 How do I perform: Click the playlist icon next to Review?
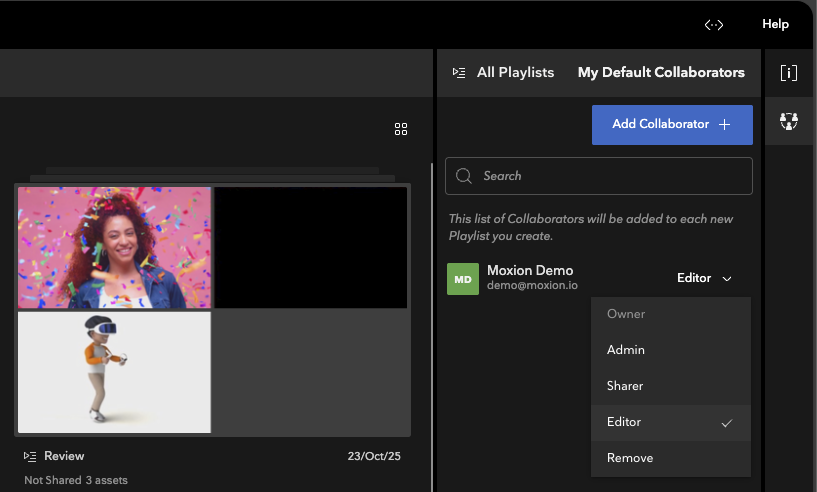click(30, 456)
